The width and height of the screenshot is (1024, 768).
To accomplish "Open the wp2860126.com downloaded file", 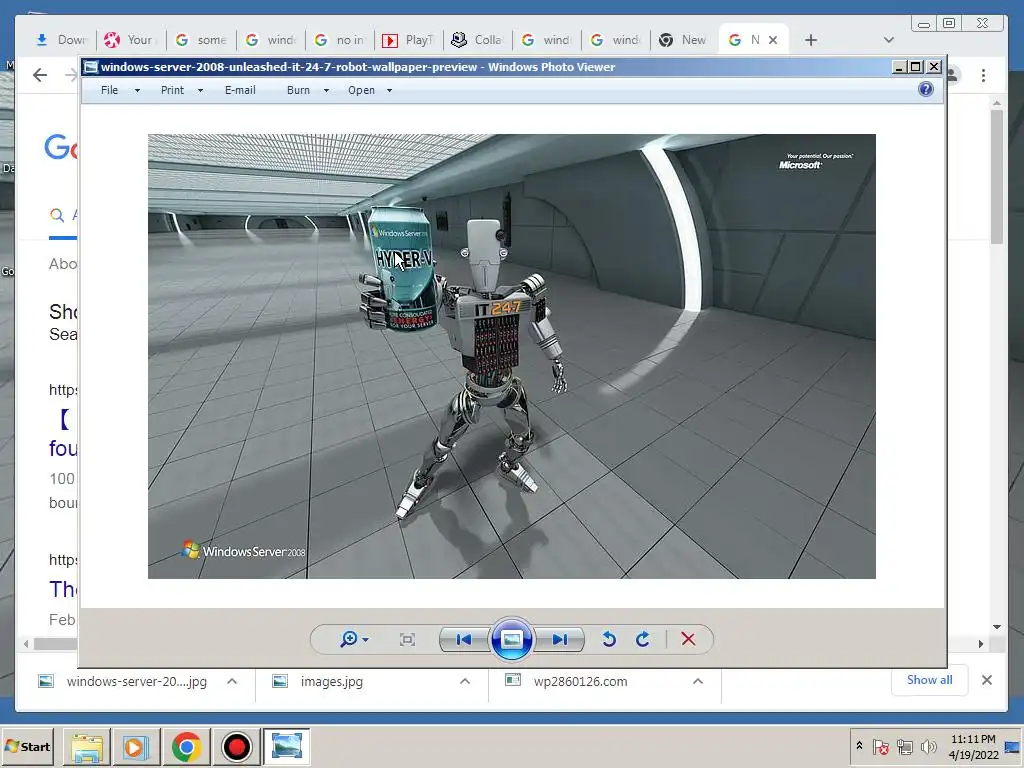I will [567, 681].
